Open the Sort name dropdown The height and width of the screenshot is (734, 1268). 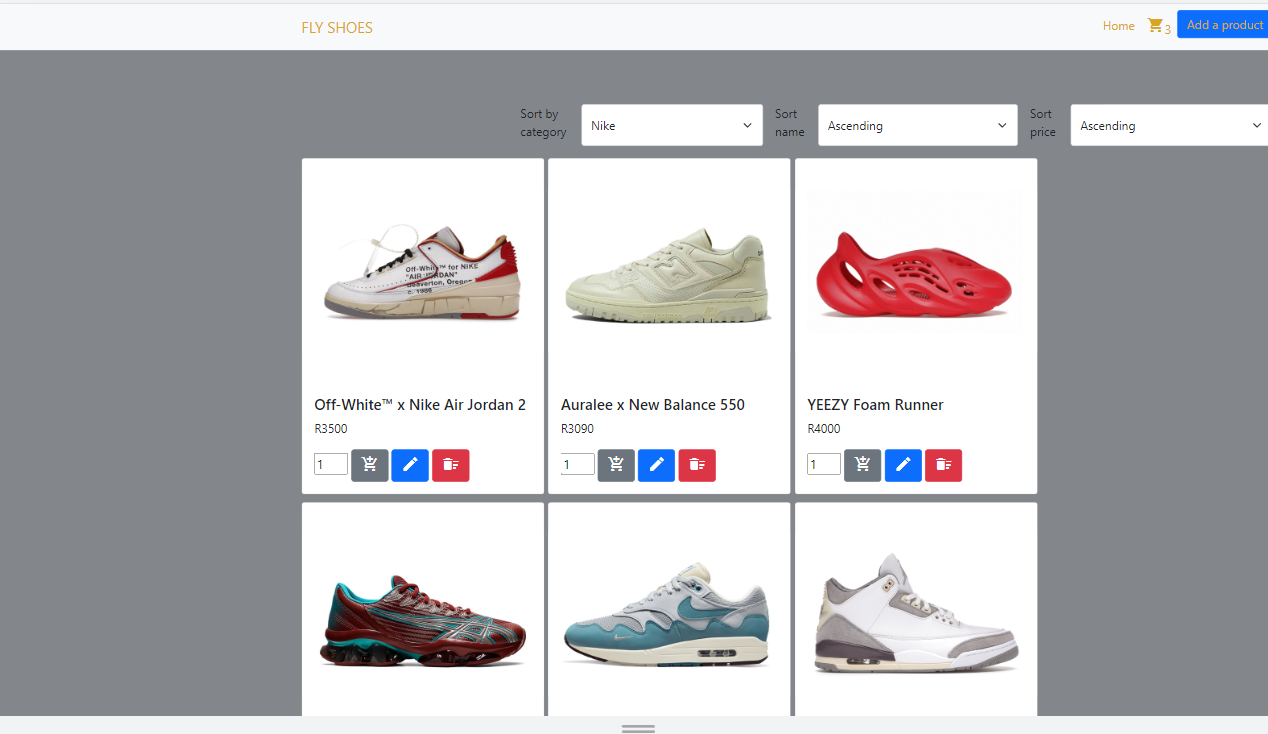click(x=917, y=125)
